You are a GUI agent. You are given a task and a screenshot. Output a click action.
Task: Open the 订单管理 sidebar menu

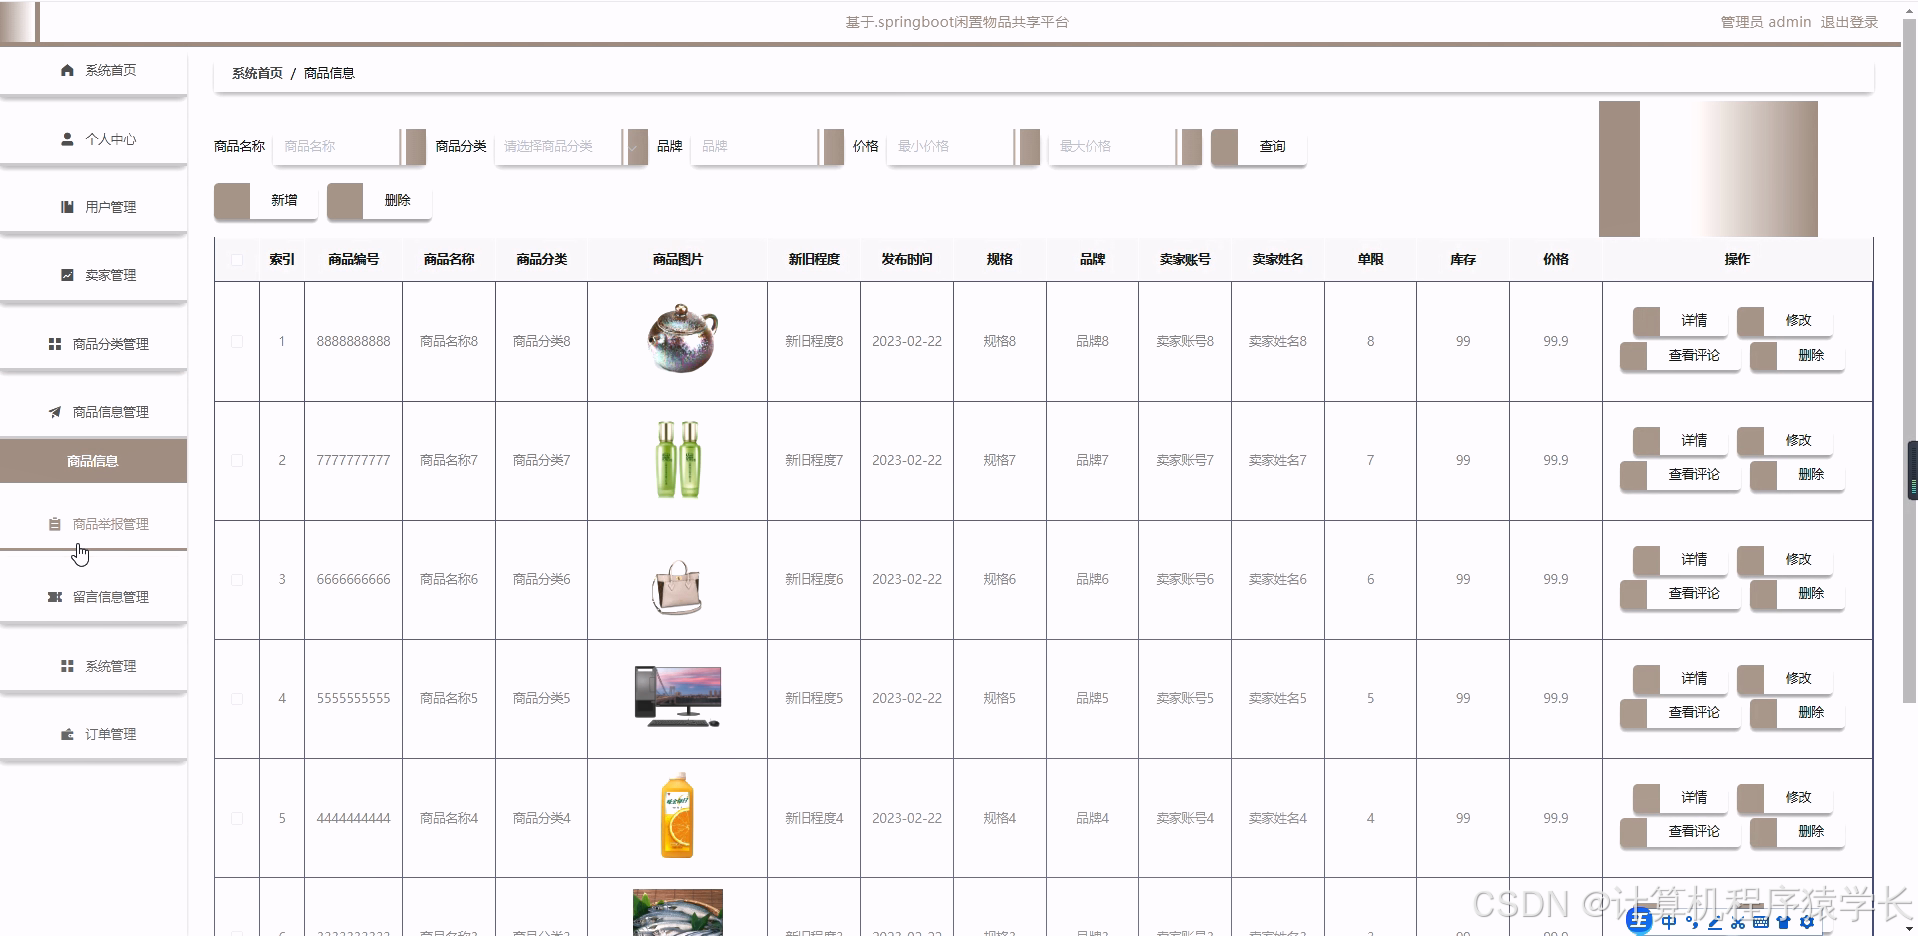click(94, 734)
